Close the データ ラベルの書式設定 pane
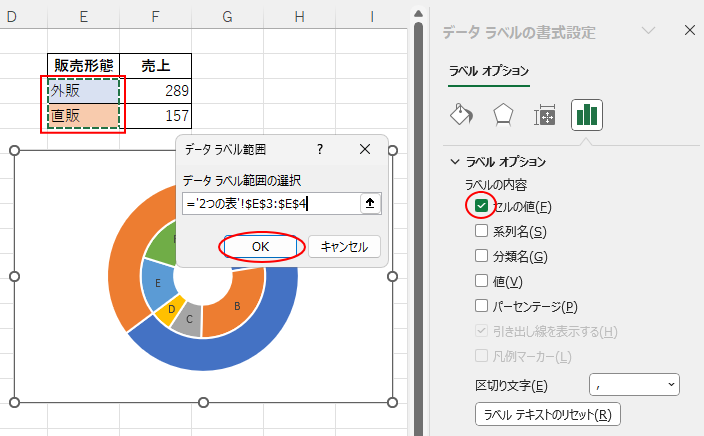 coord(689,31)
